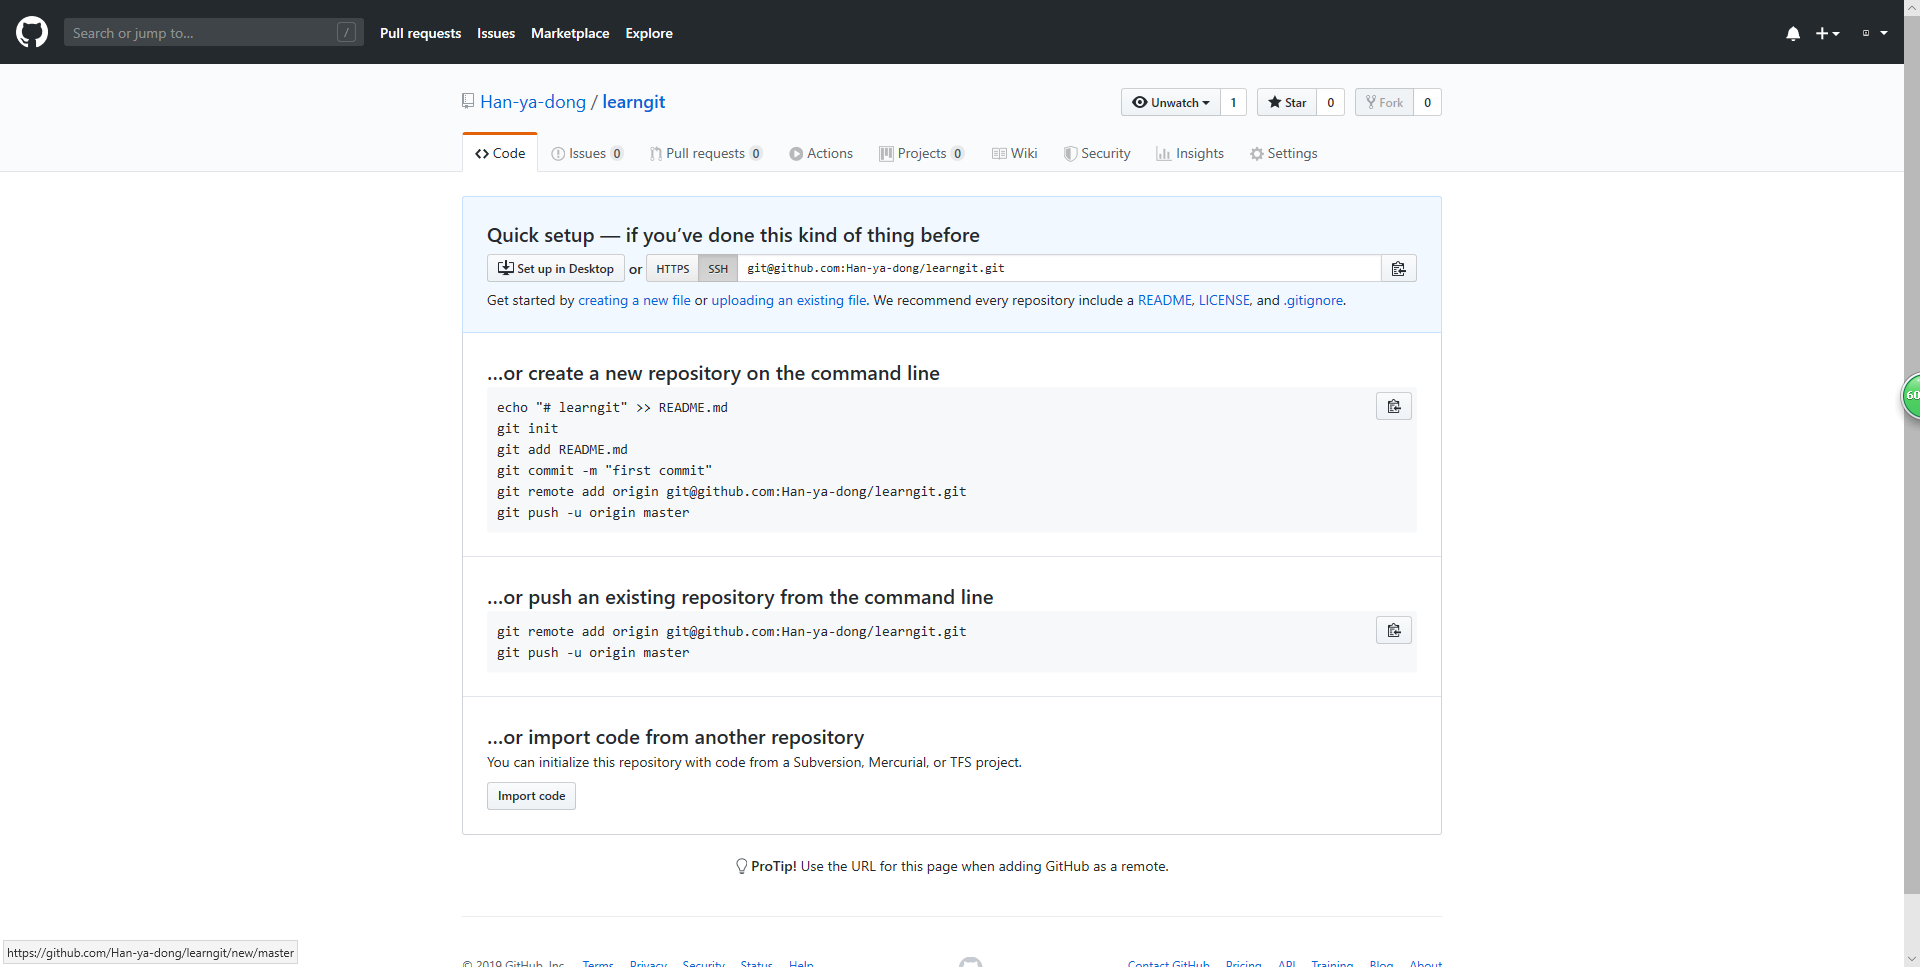Go to Marketplace

coord(570,33)
